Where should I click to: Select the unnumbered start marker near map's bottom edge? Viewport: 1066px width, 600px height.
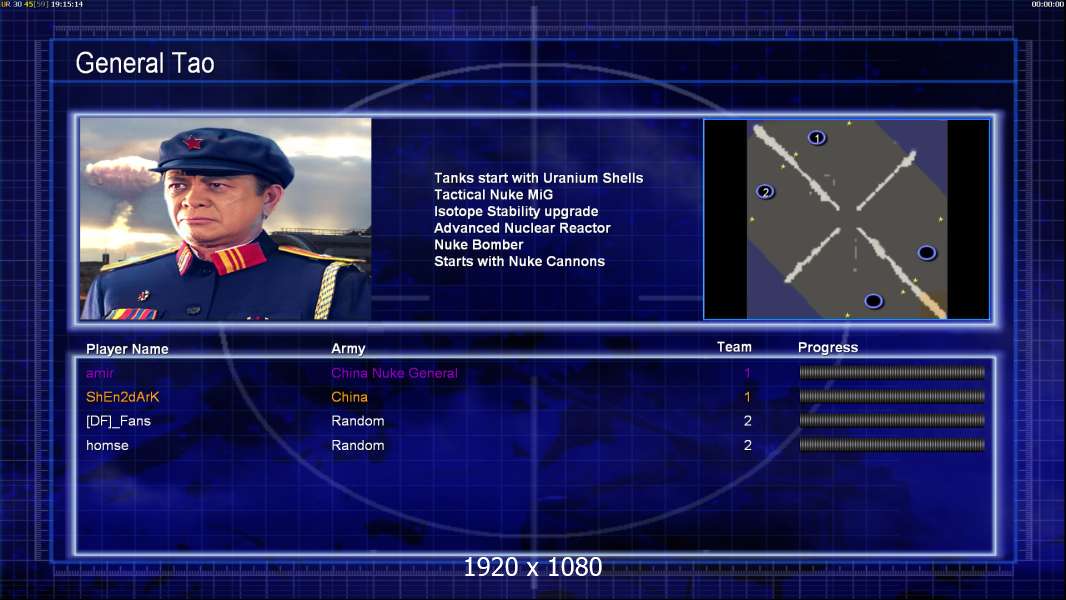point(873,300)
